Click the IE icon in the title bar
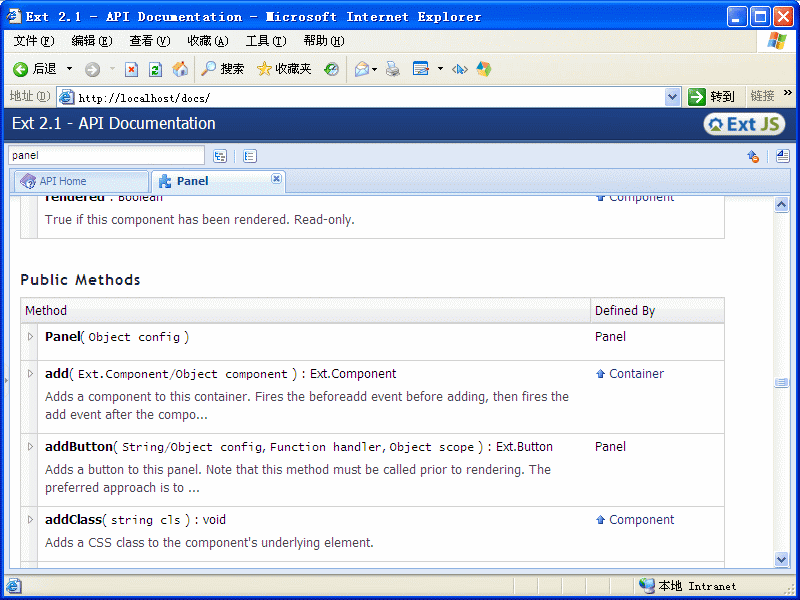Image resolution: width=800 pixels, height=600 pixels. pos(14,16)
